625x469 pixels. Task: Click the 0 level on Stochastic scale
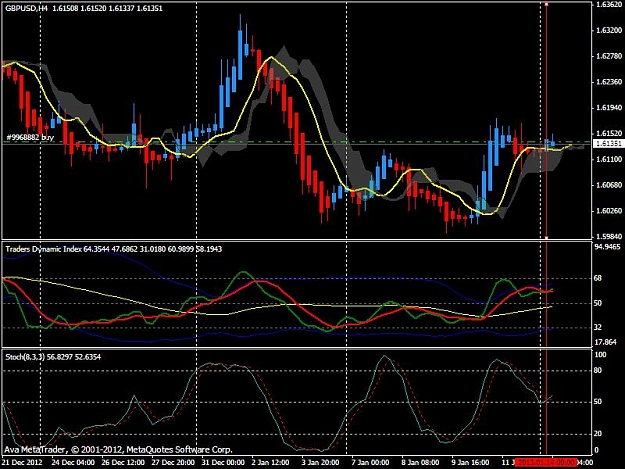tap(596, 450)
